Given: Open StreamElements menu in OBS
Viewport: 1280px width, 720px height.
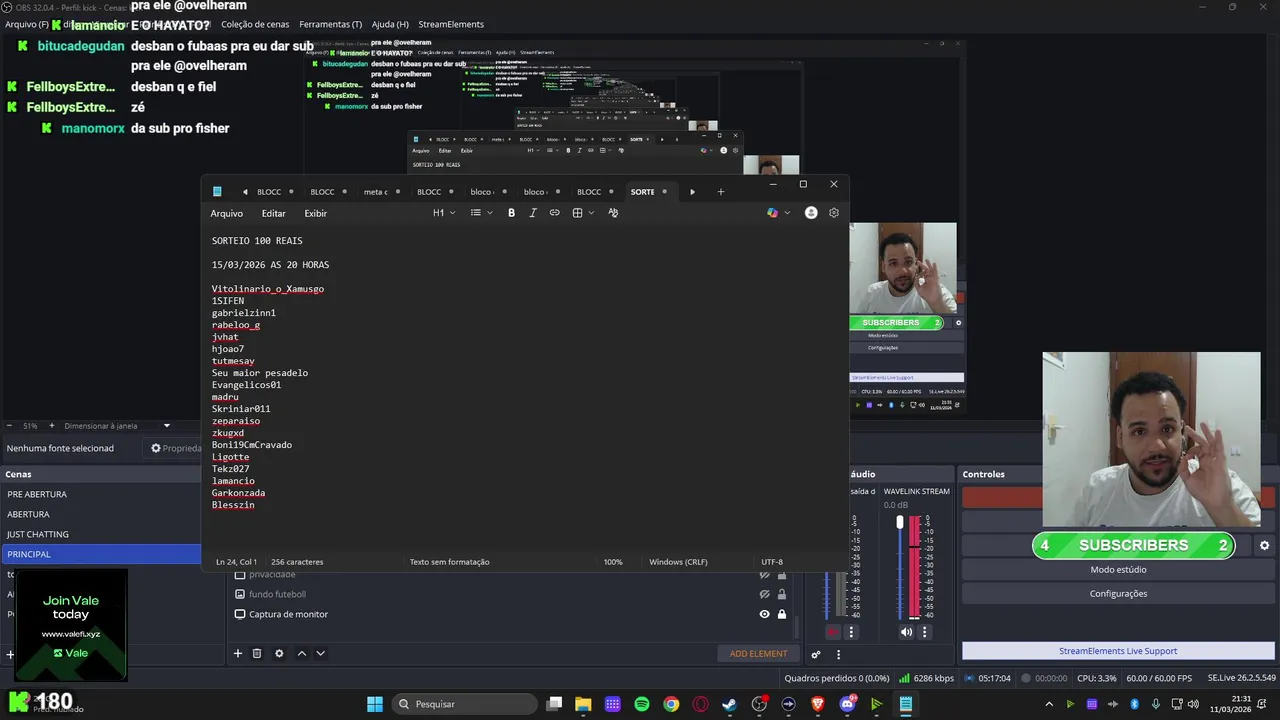Looking at the screenshot, I should (451, 24).
